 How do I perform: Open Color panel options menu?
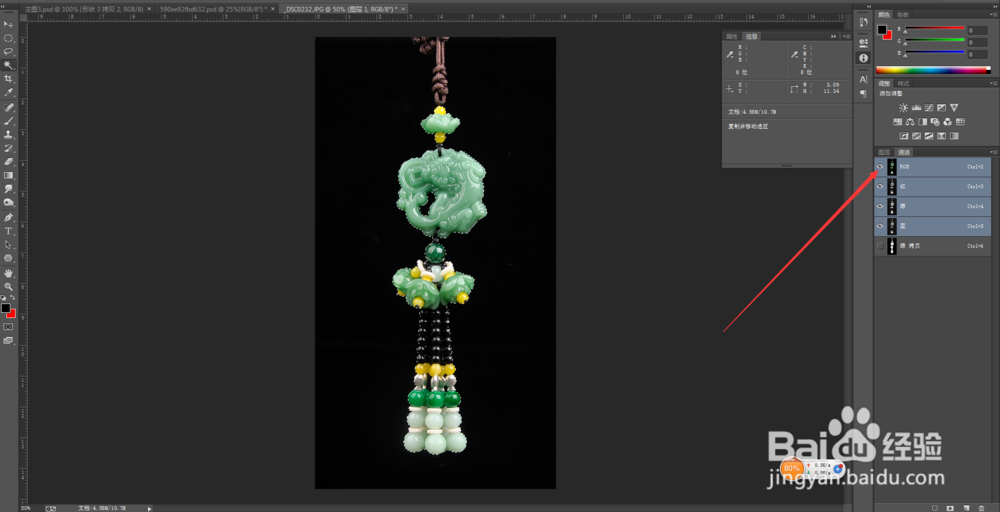point(994,14)
